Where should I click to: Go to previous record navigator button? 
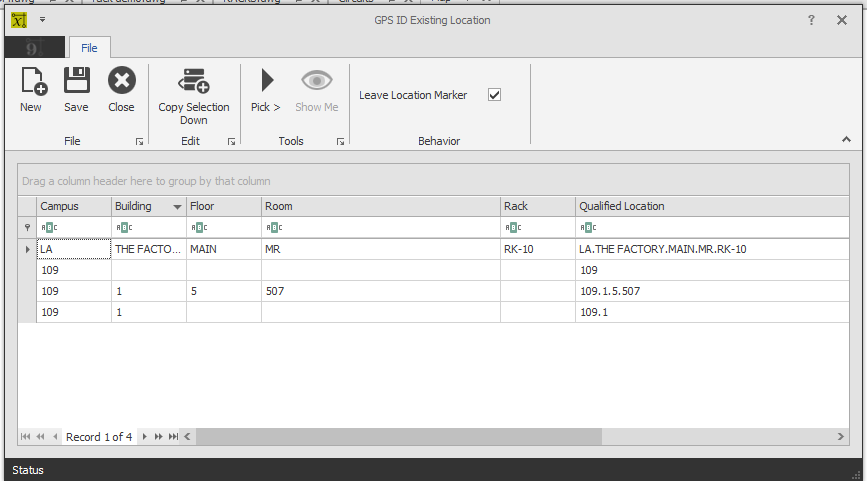55,437
